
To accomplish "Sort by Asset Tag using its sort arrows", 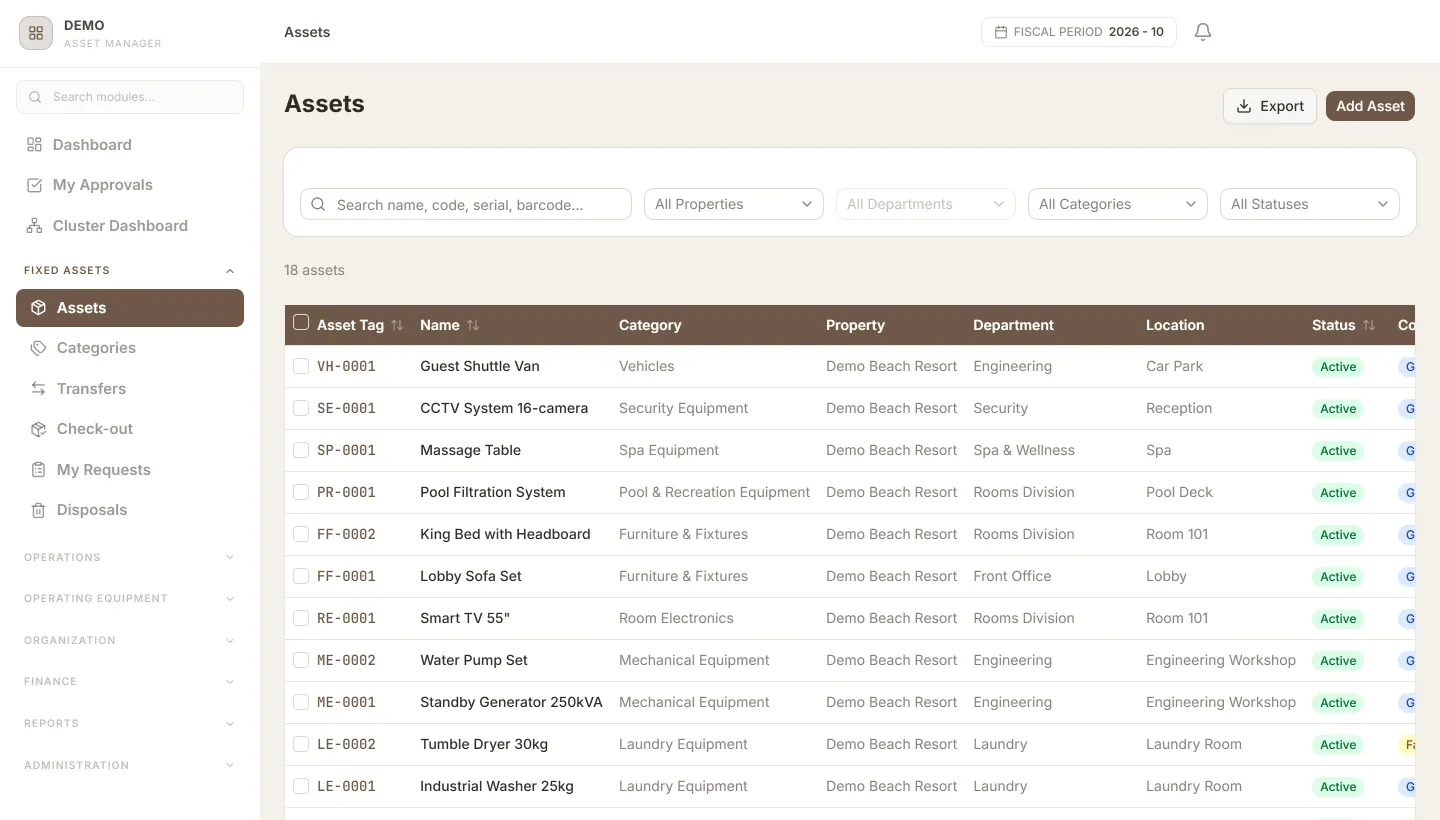I will pos(397,325).
